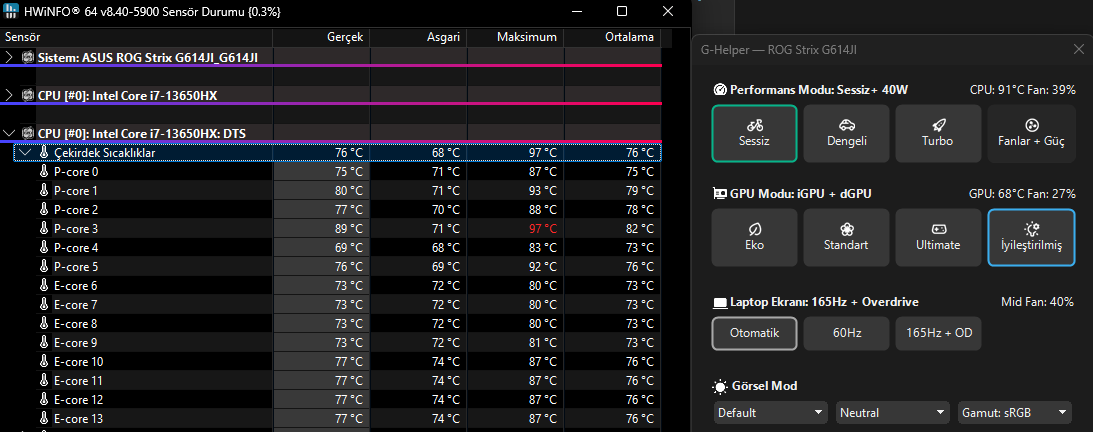Click the Asgari column header
1093x432 pixels.
[418, 37]
